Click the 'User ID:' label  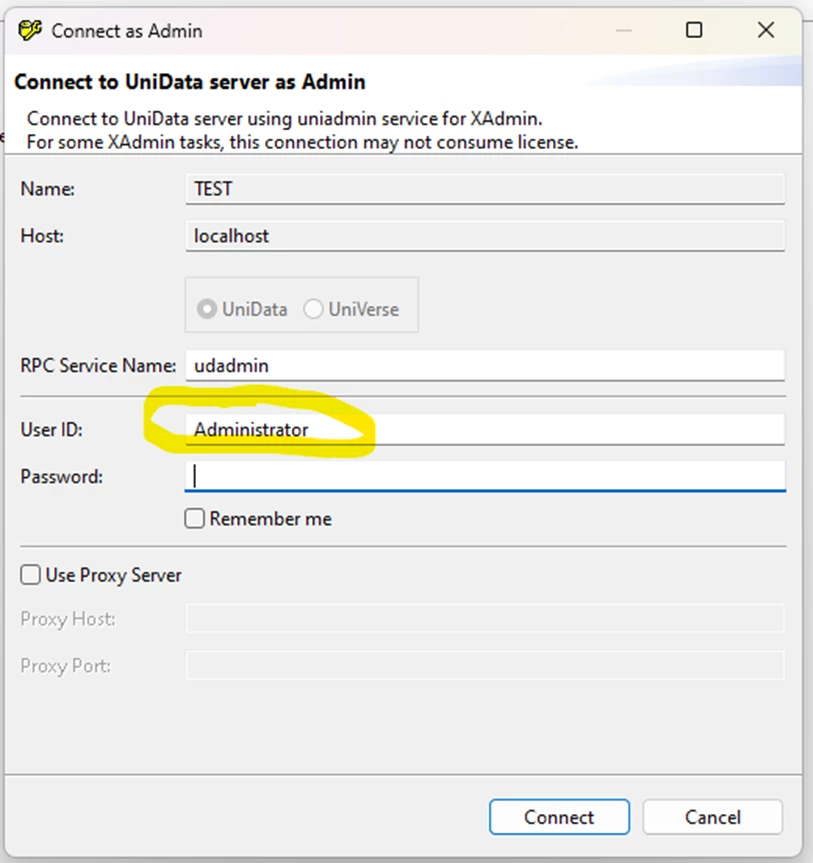point(52,429)
